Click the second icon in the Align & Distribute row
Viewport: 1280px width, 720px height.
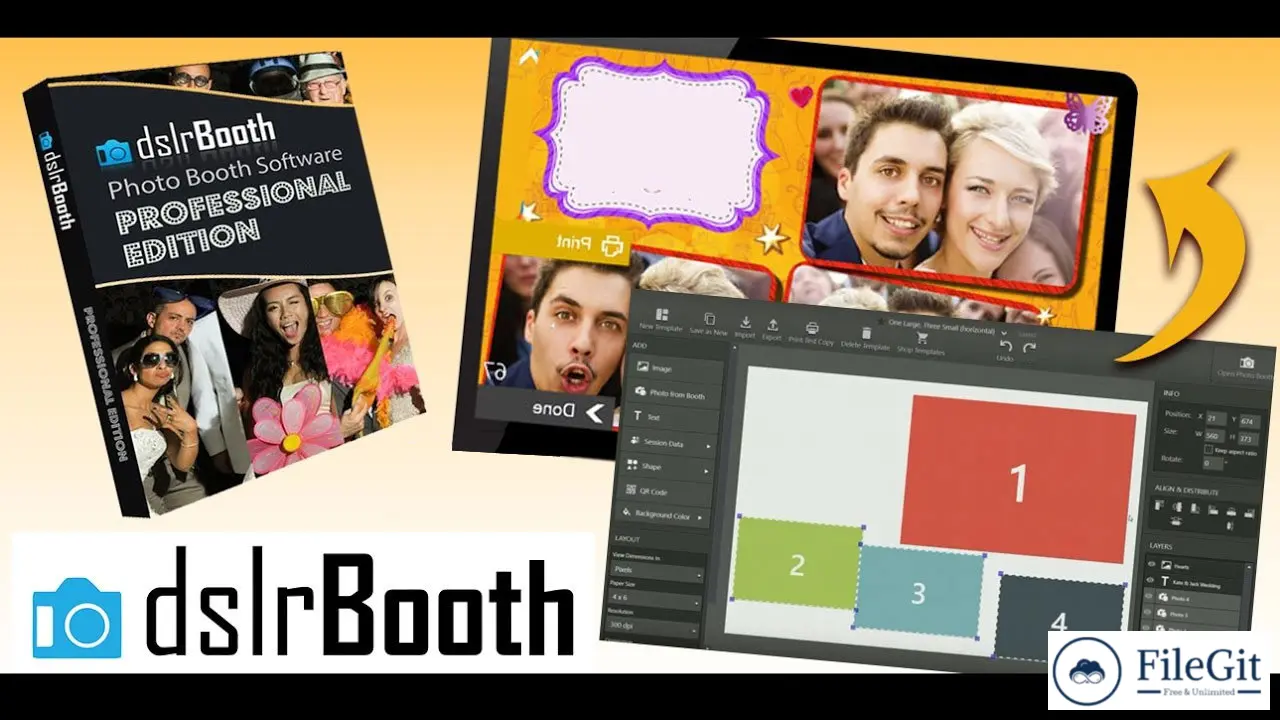(1177, 507)
